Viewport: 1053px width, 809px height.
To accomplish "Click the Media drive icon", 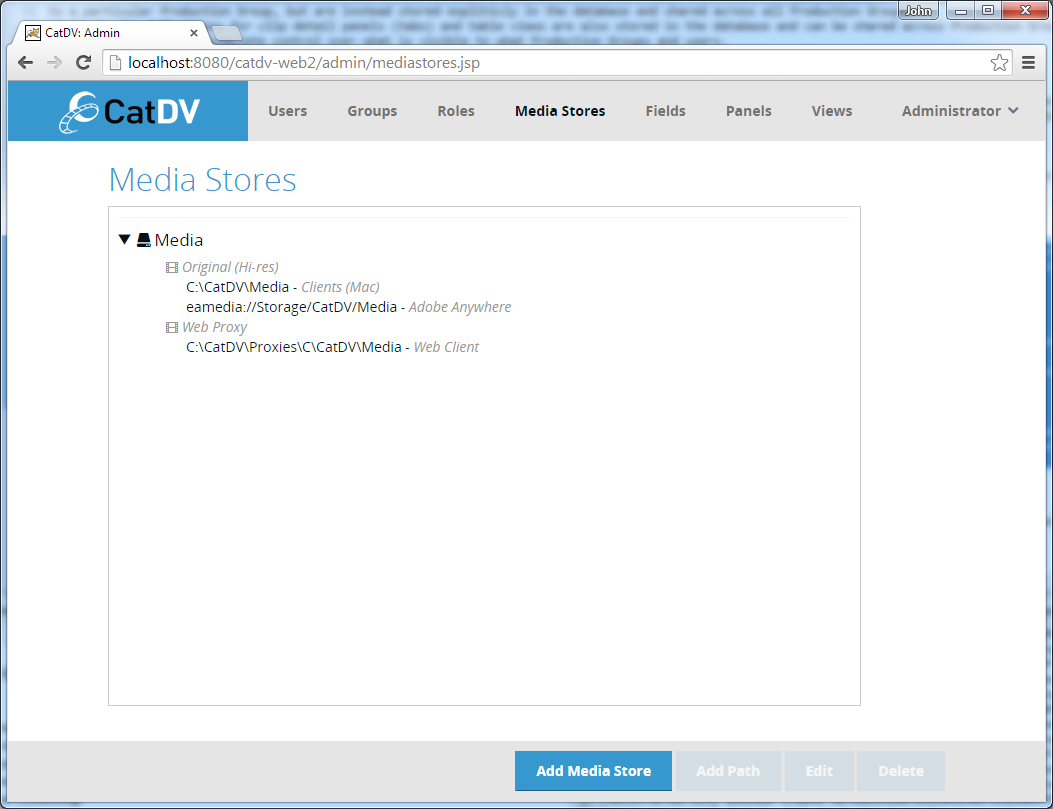I will coord(144,240).
